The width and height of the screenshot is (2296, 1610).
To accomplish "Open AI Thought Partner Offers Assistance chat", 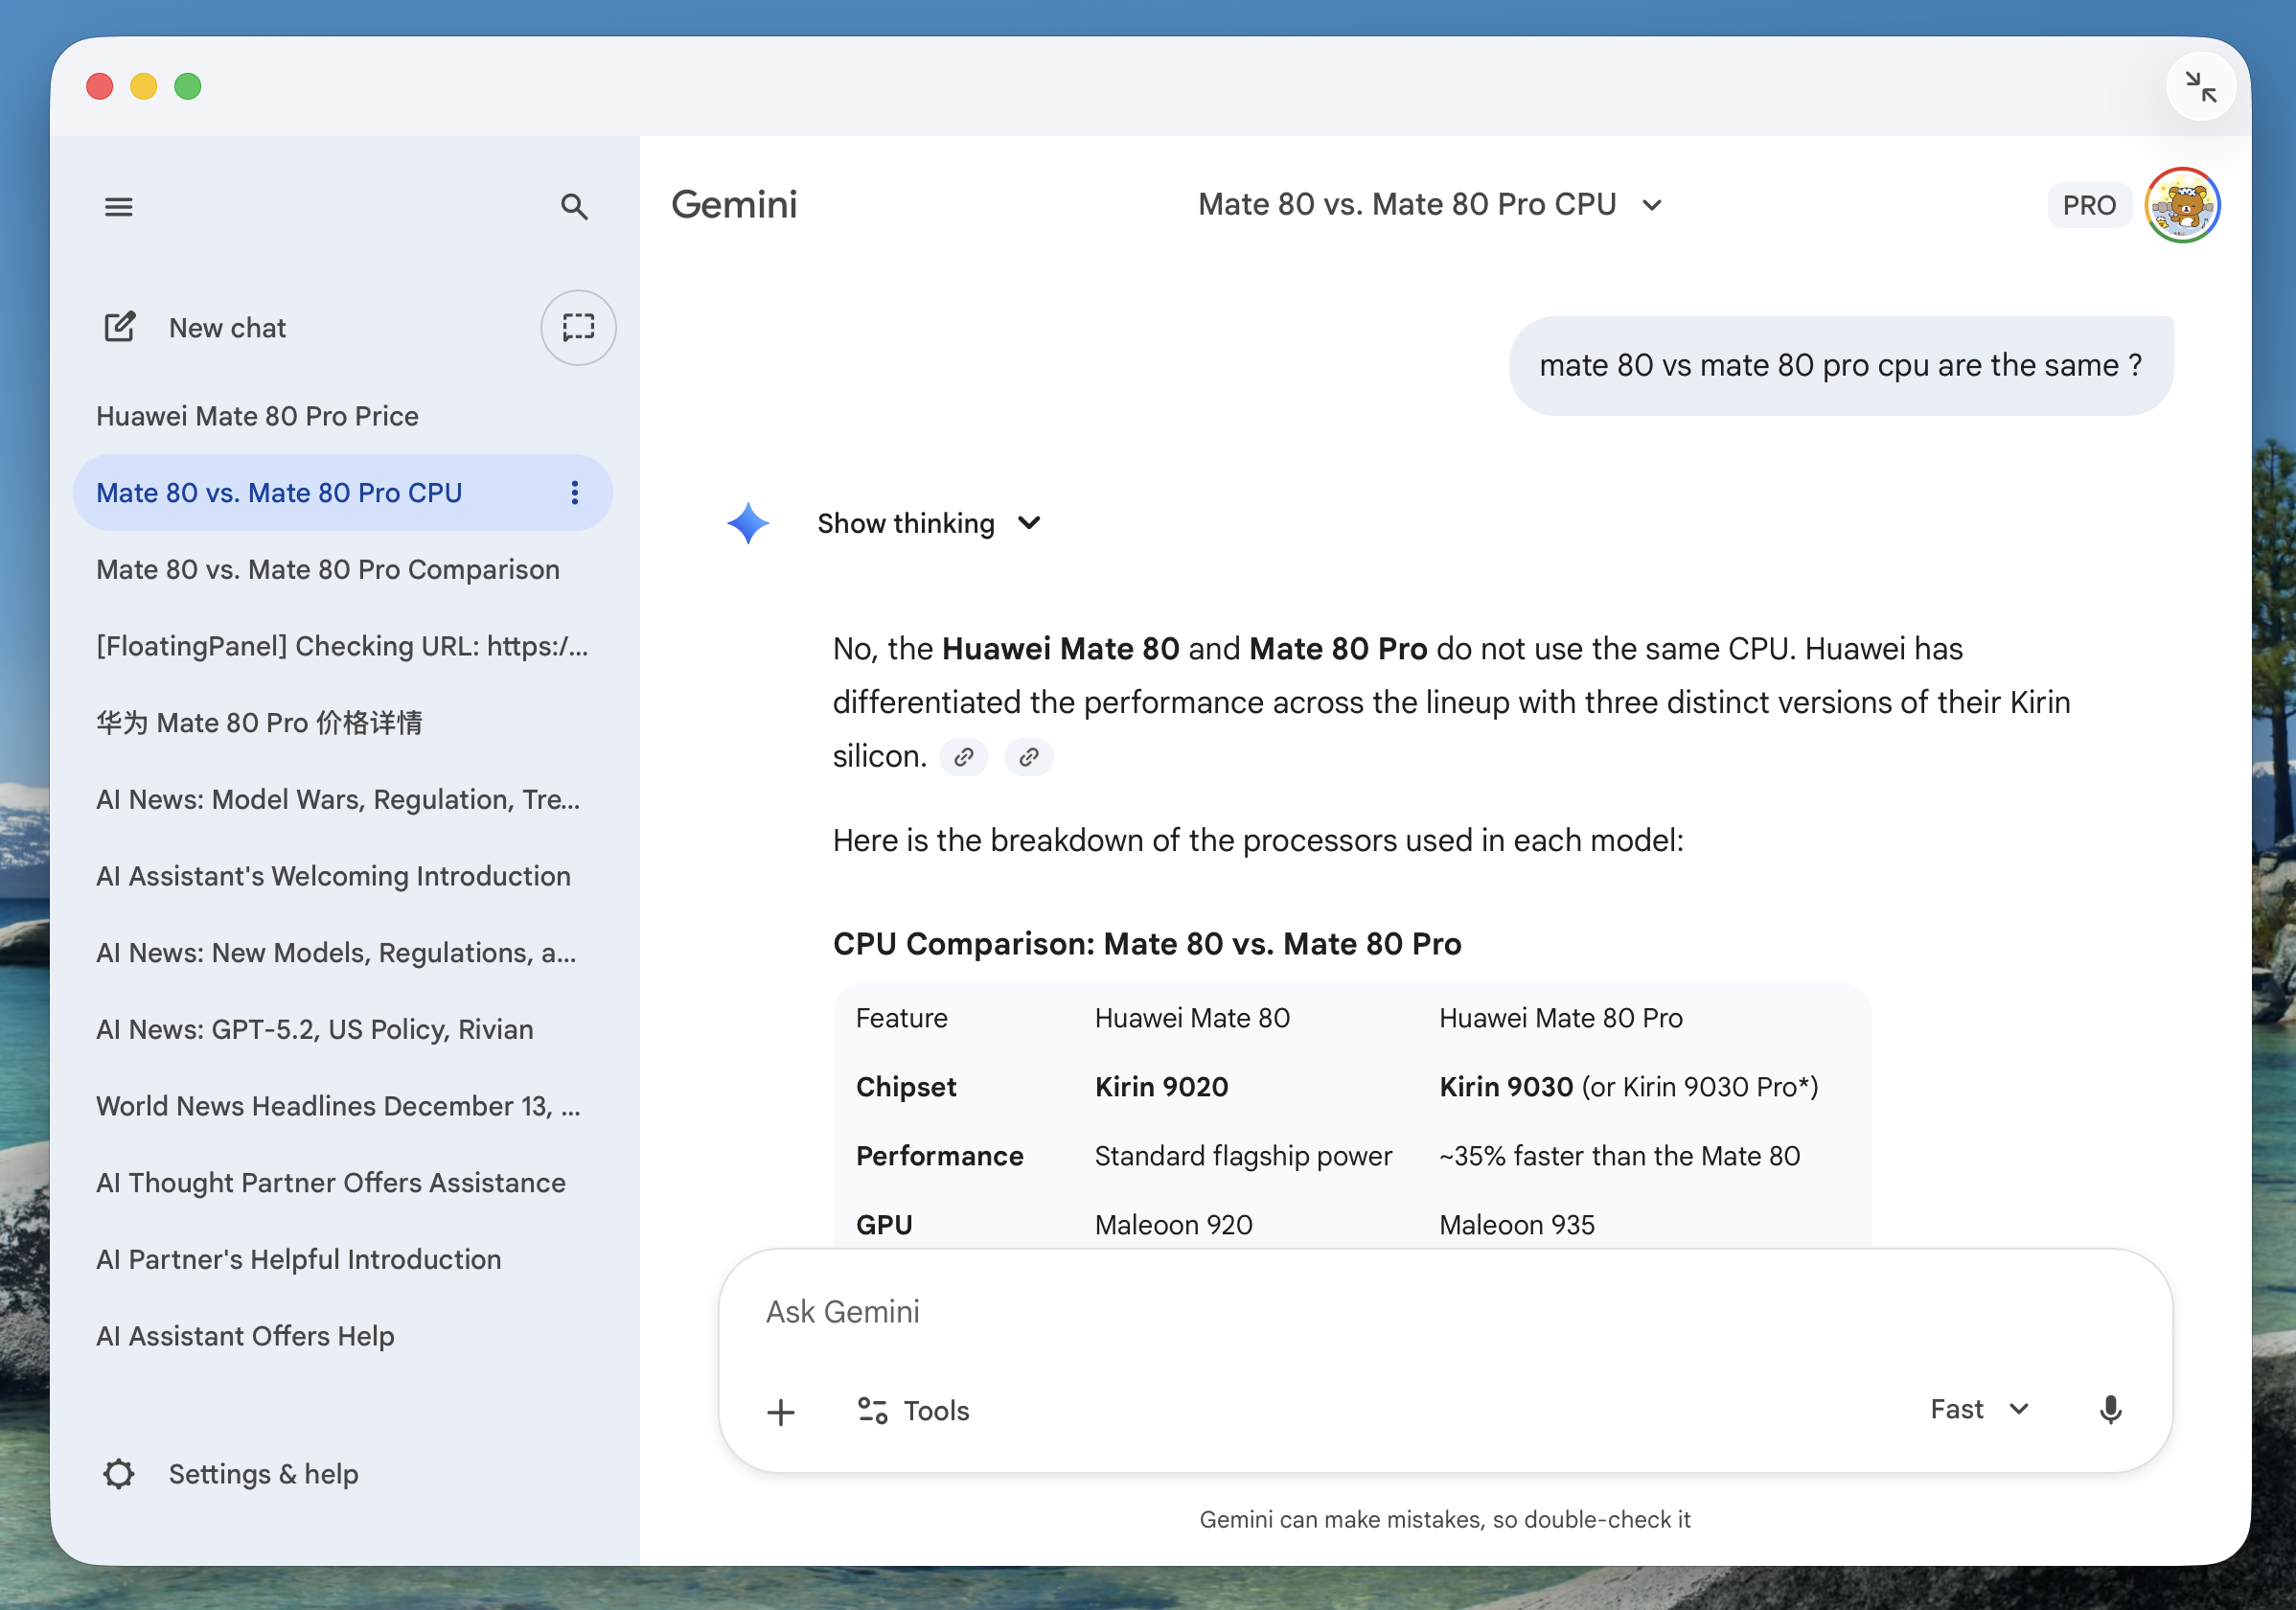I will pyautogui.click(x=343, y=1183).
